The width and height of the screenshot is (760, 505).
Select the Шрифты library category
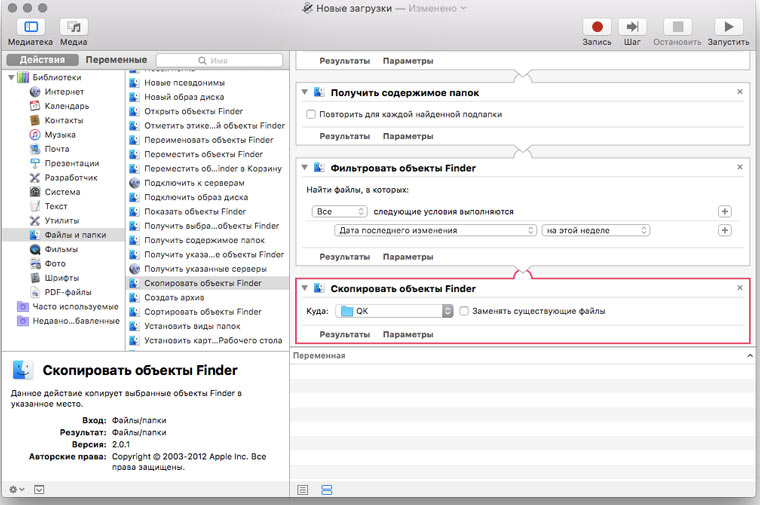(62, 278)
